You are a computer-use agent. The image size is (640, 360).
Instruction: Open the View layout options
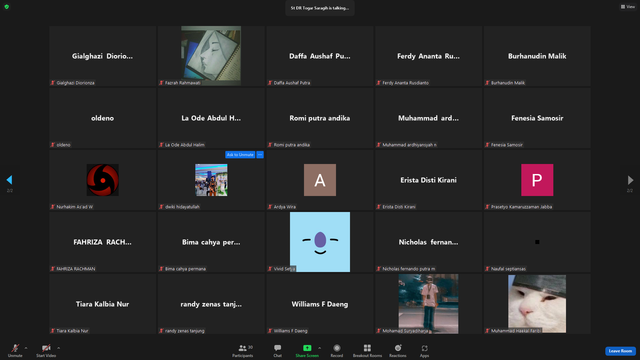click(x=628, y=7)
